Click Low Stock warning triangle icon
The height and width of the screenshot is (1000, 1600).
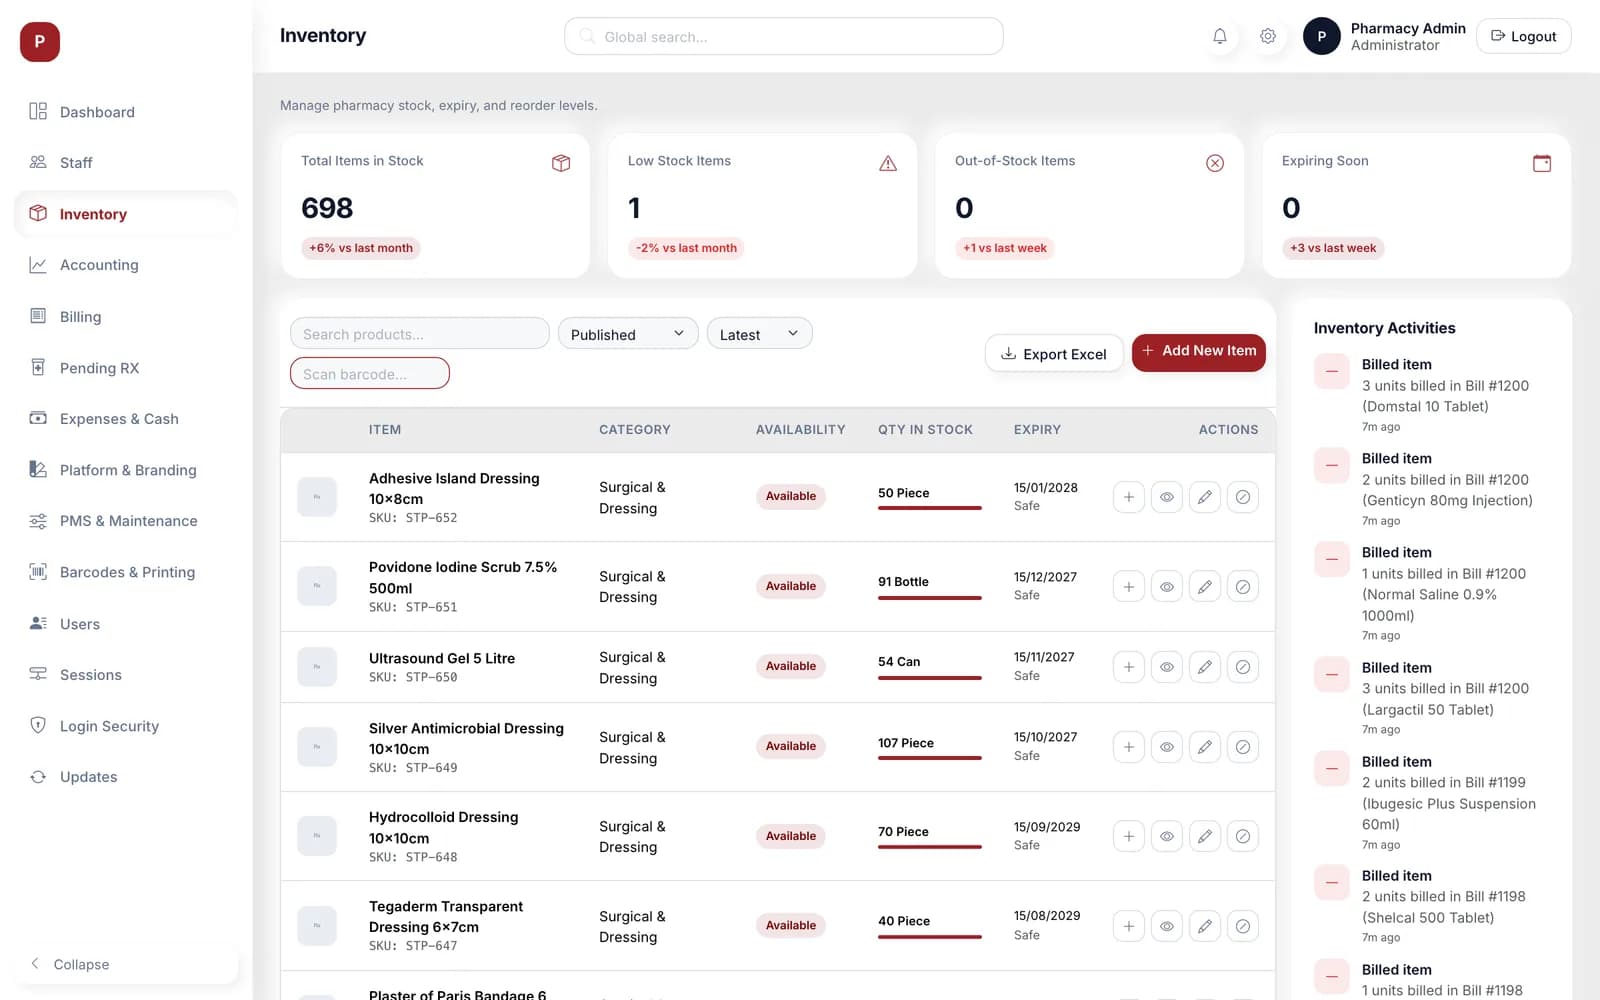pyautogui.click(x=888, y=163)
